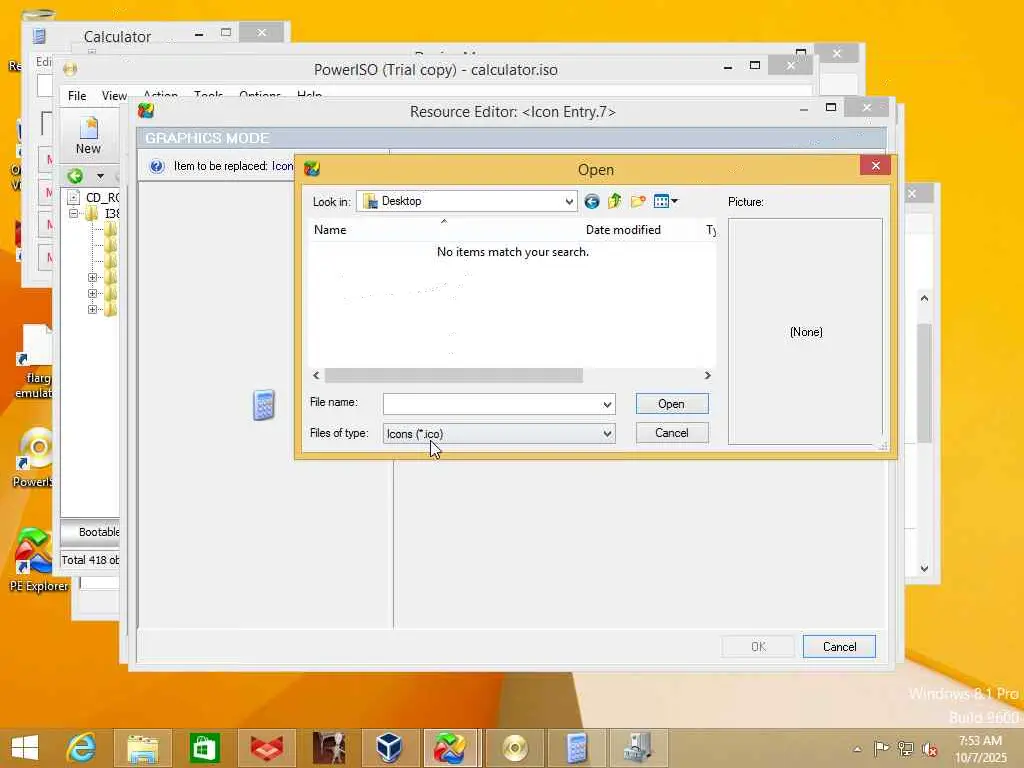Click the Calculator window title icon
Screen dimensions: 1024x768
pos(39,35)
